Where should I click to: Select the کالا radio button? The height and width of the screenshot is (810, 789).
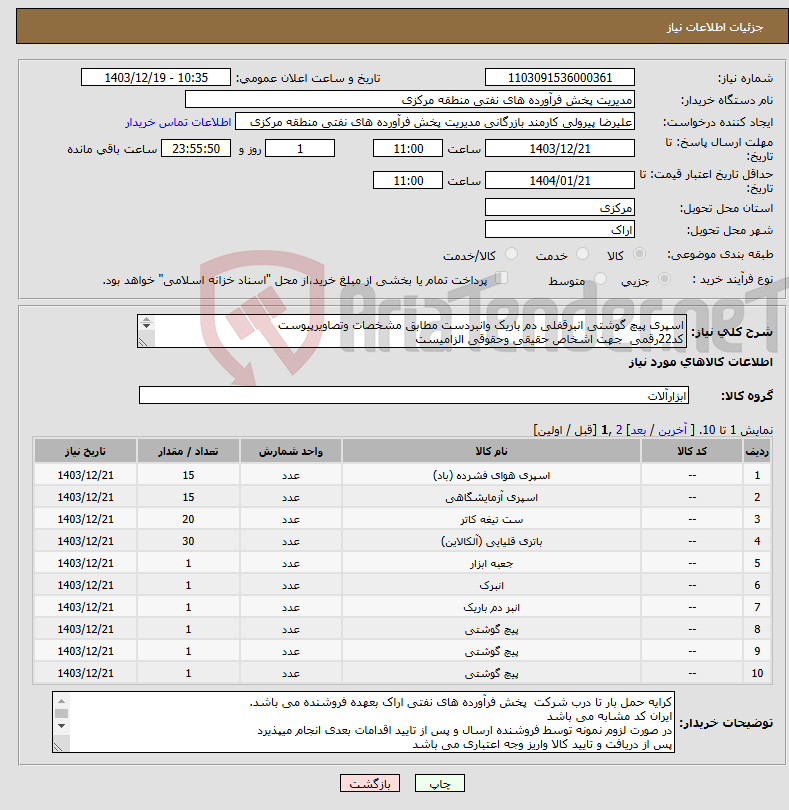coord(639,254)
